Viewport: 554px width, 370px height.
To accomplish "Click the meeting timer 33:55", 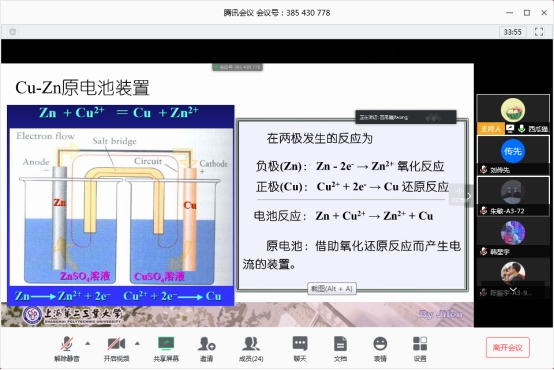I will click(x=513, y=32).
